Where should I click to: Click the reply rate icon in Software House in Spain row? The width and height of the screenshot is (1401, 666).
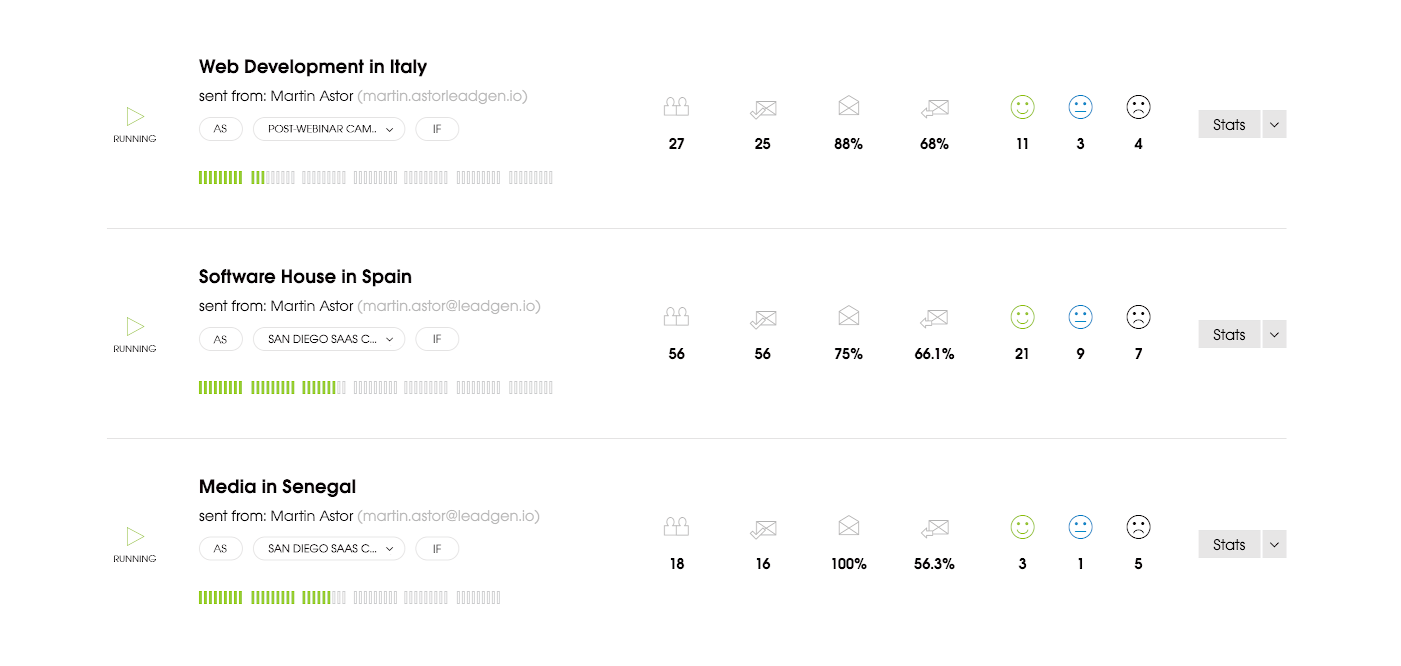tap(935, 318)
